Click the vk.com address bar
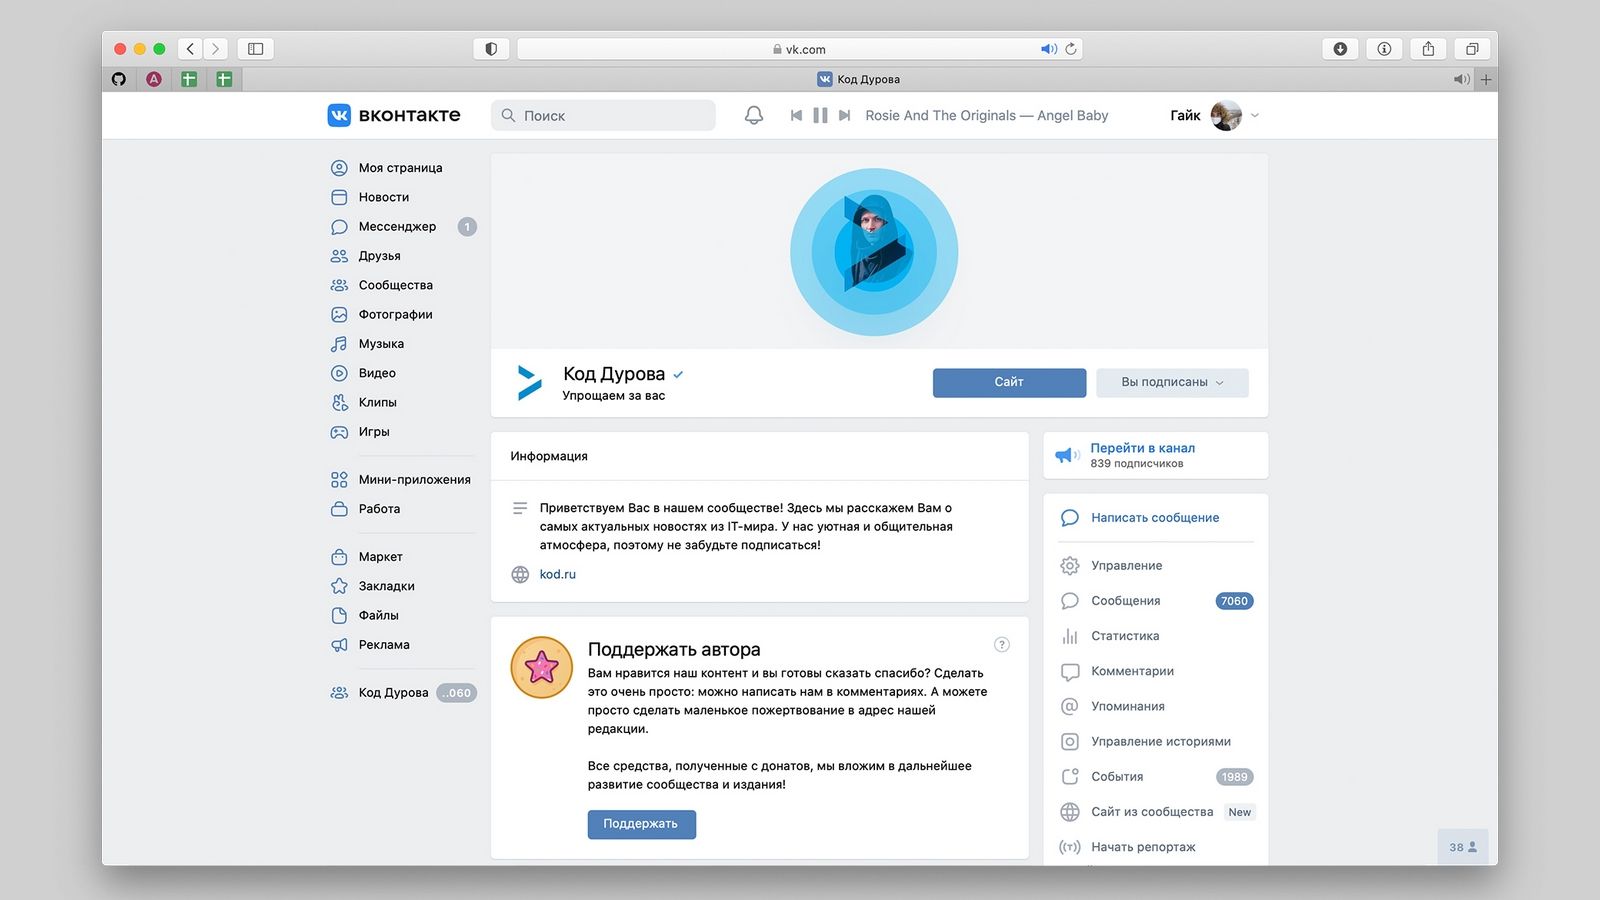 click(799, 48)
